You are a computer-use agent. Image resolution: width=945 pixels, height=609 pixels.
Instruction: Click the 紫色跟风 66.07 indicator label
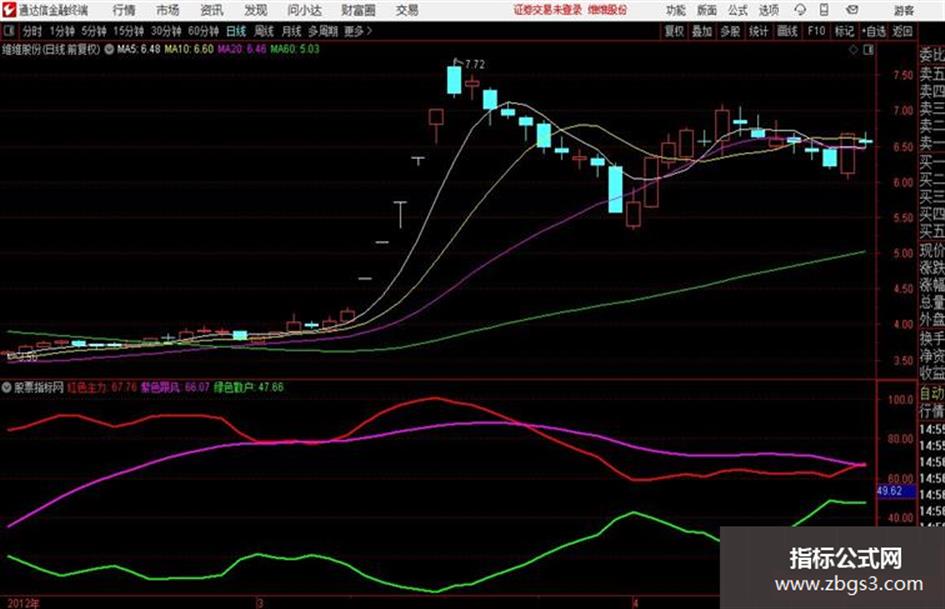tap(175, 387)
